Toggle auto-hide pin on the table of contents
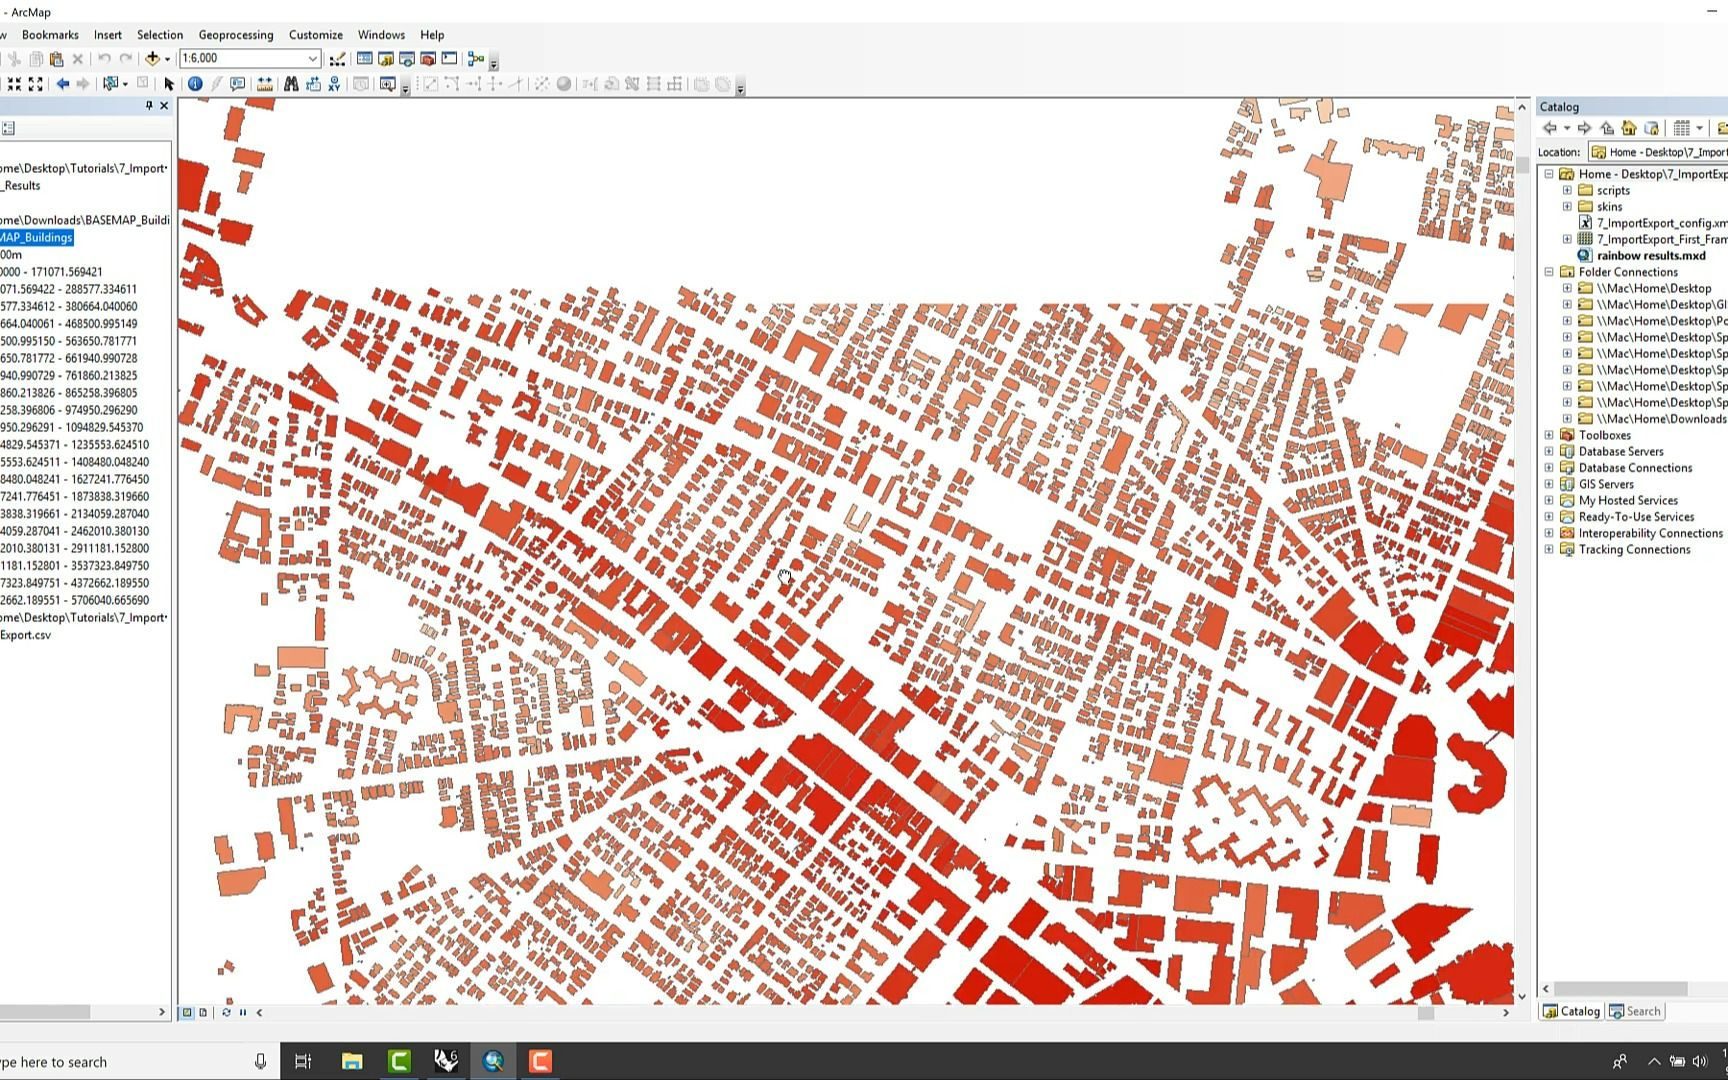Screen dimensions: 1728x1080 (149, 106)
